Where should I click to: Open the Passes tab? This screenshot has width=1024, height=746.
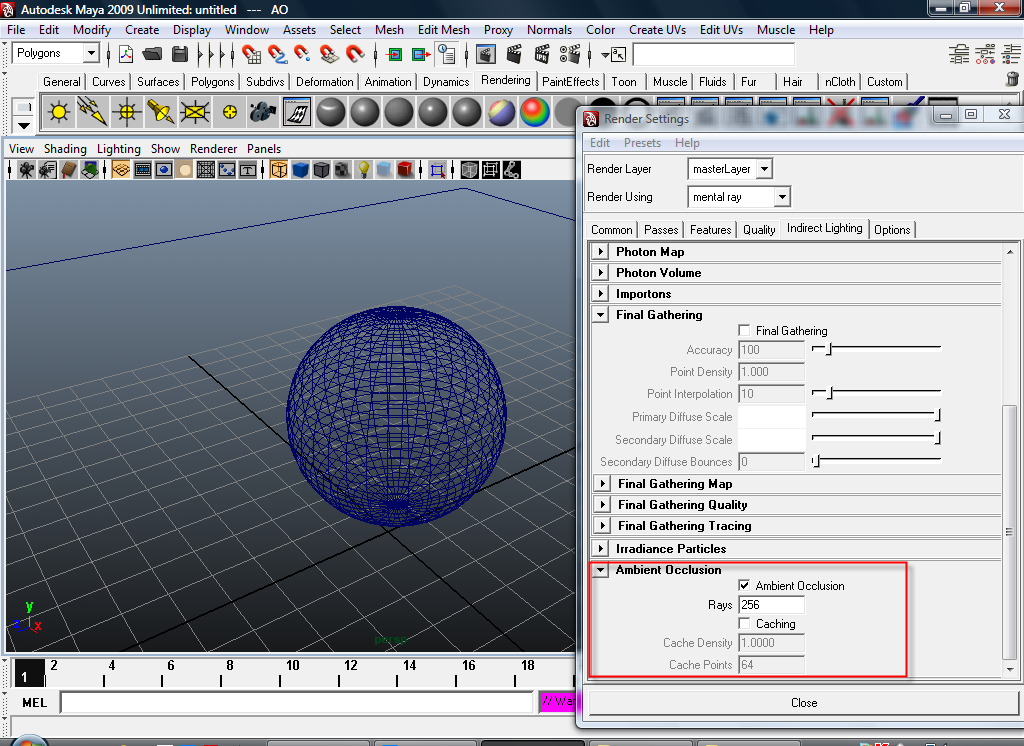pyautogui.click(x=661, y=230)
